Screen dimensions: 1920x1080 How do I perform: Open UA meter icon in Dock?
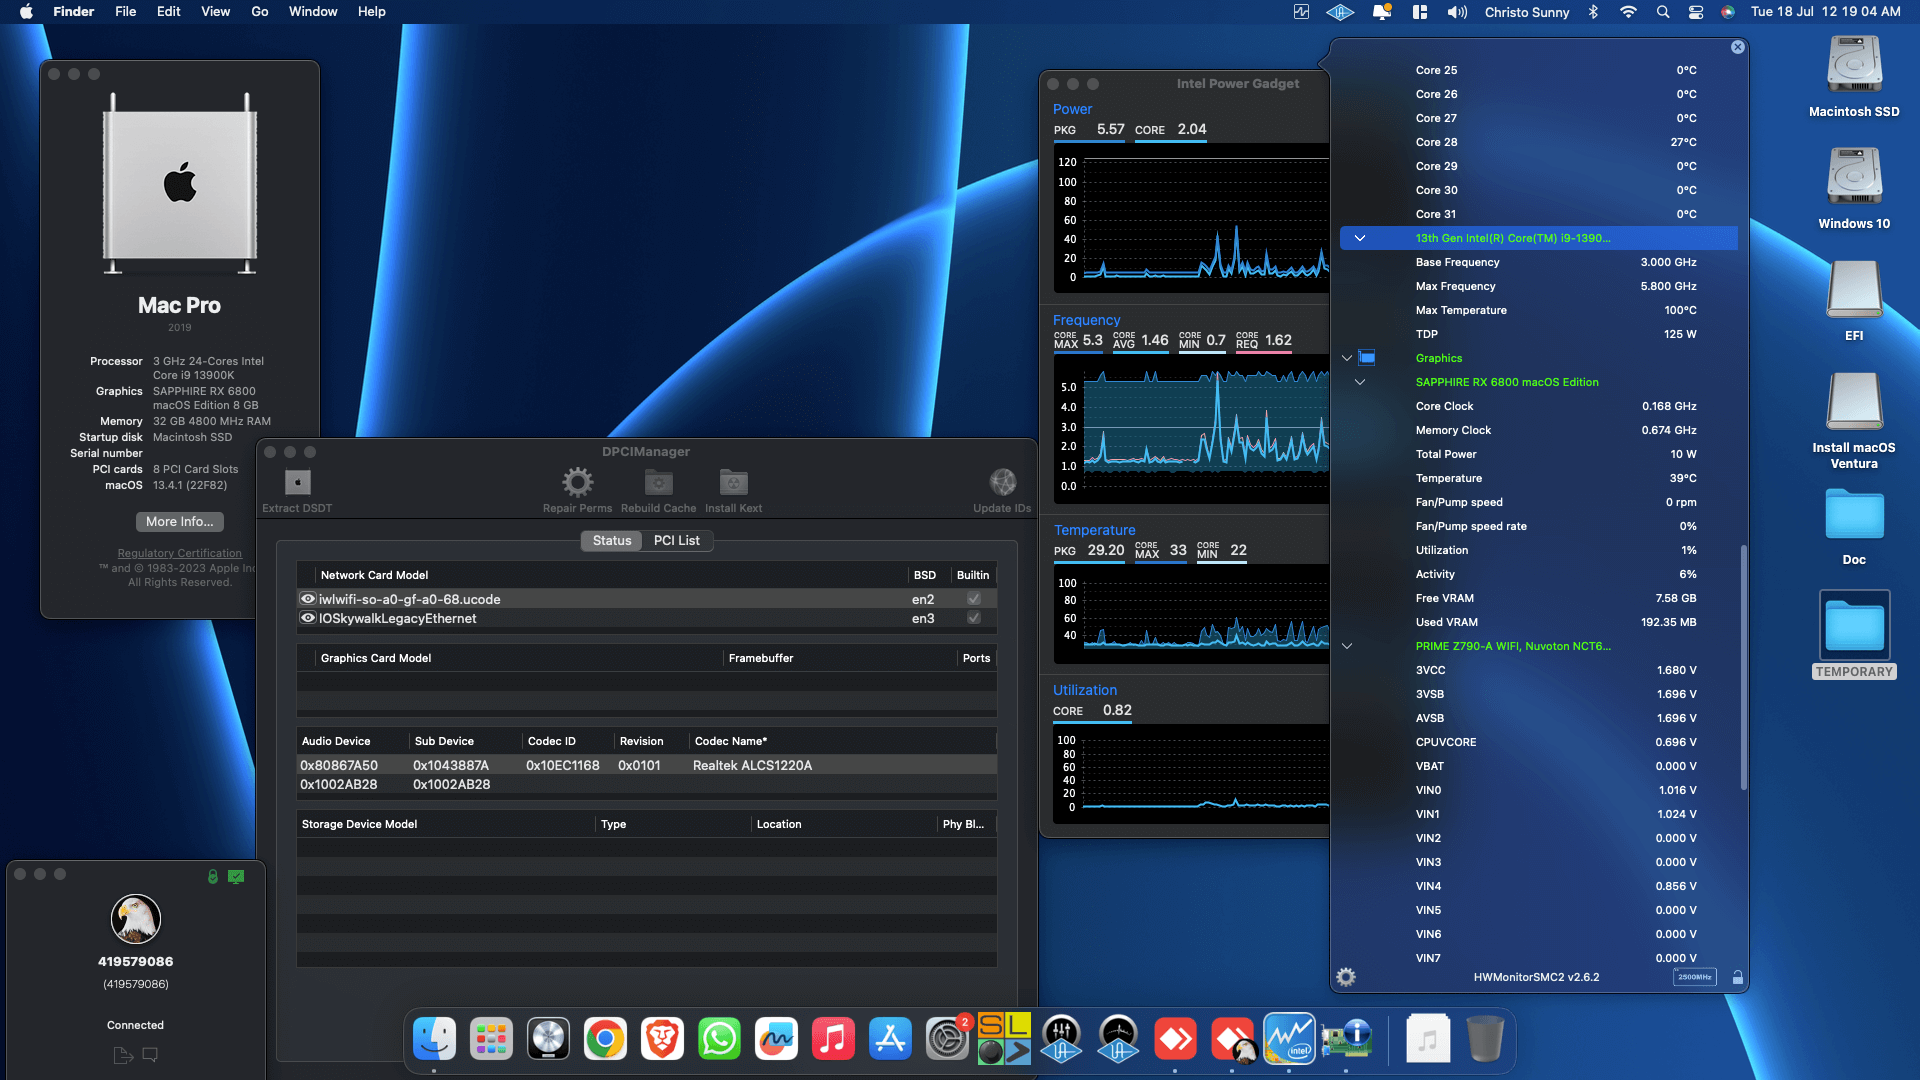click(x=1118, y=1040)
